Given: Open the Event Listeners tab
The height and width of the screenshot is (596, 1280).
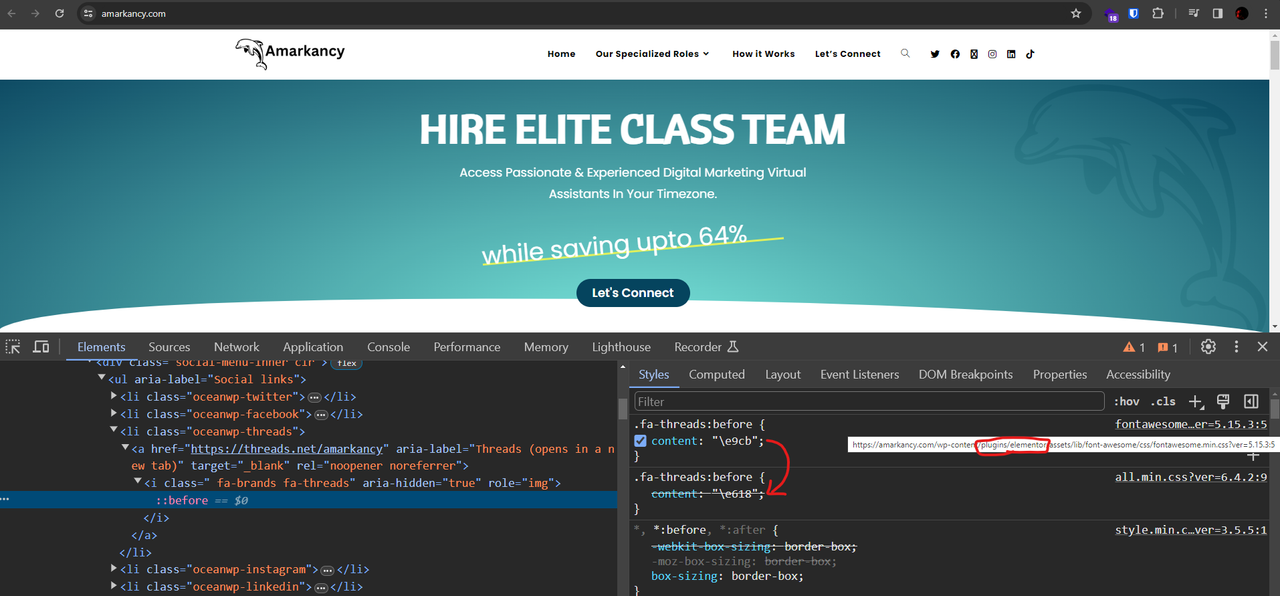Looking at the screenshot, I should [860, 374].
